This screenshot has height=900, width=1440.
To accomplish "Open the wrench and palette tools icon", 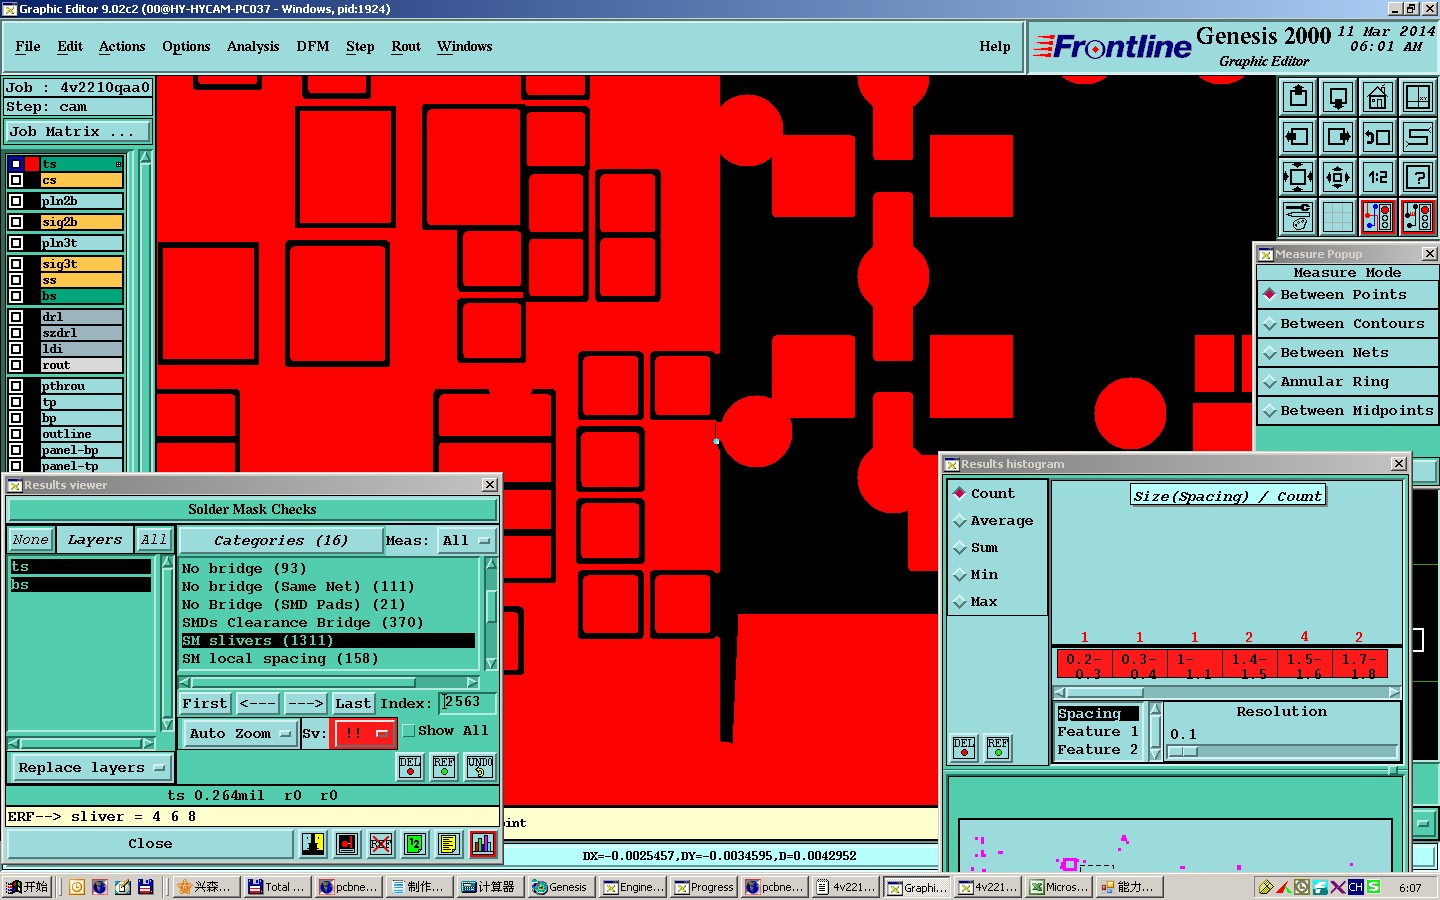I will click(1298, 216).
